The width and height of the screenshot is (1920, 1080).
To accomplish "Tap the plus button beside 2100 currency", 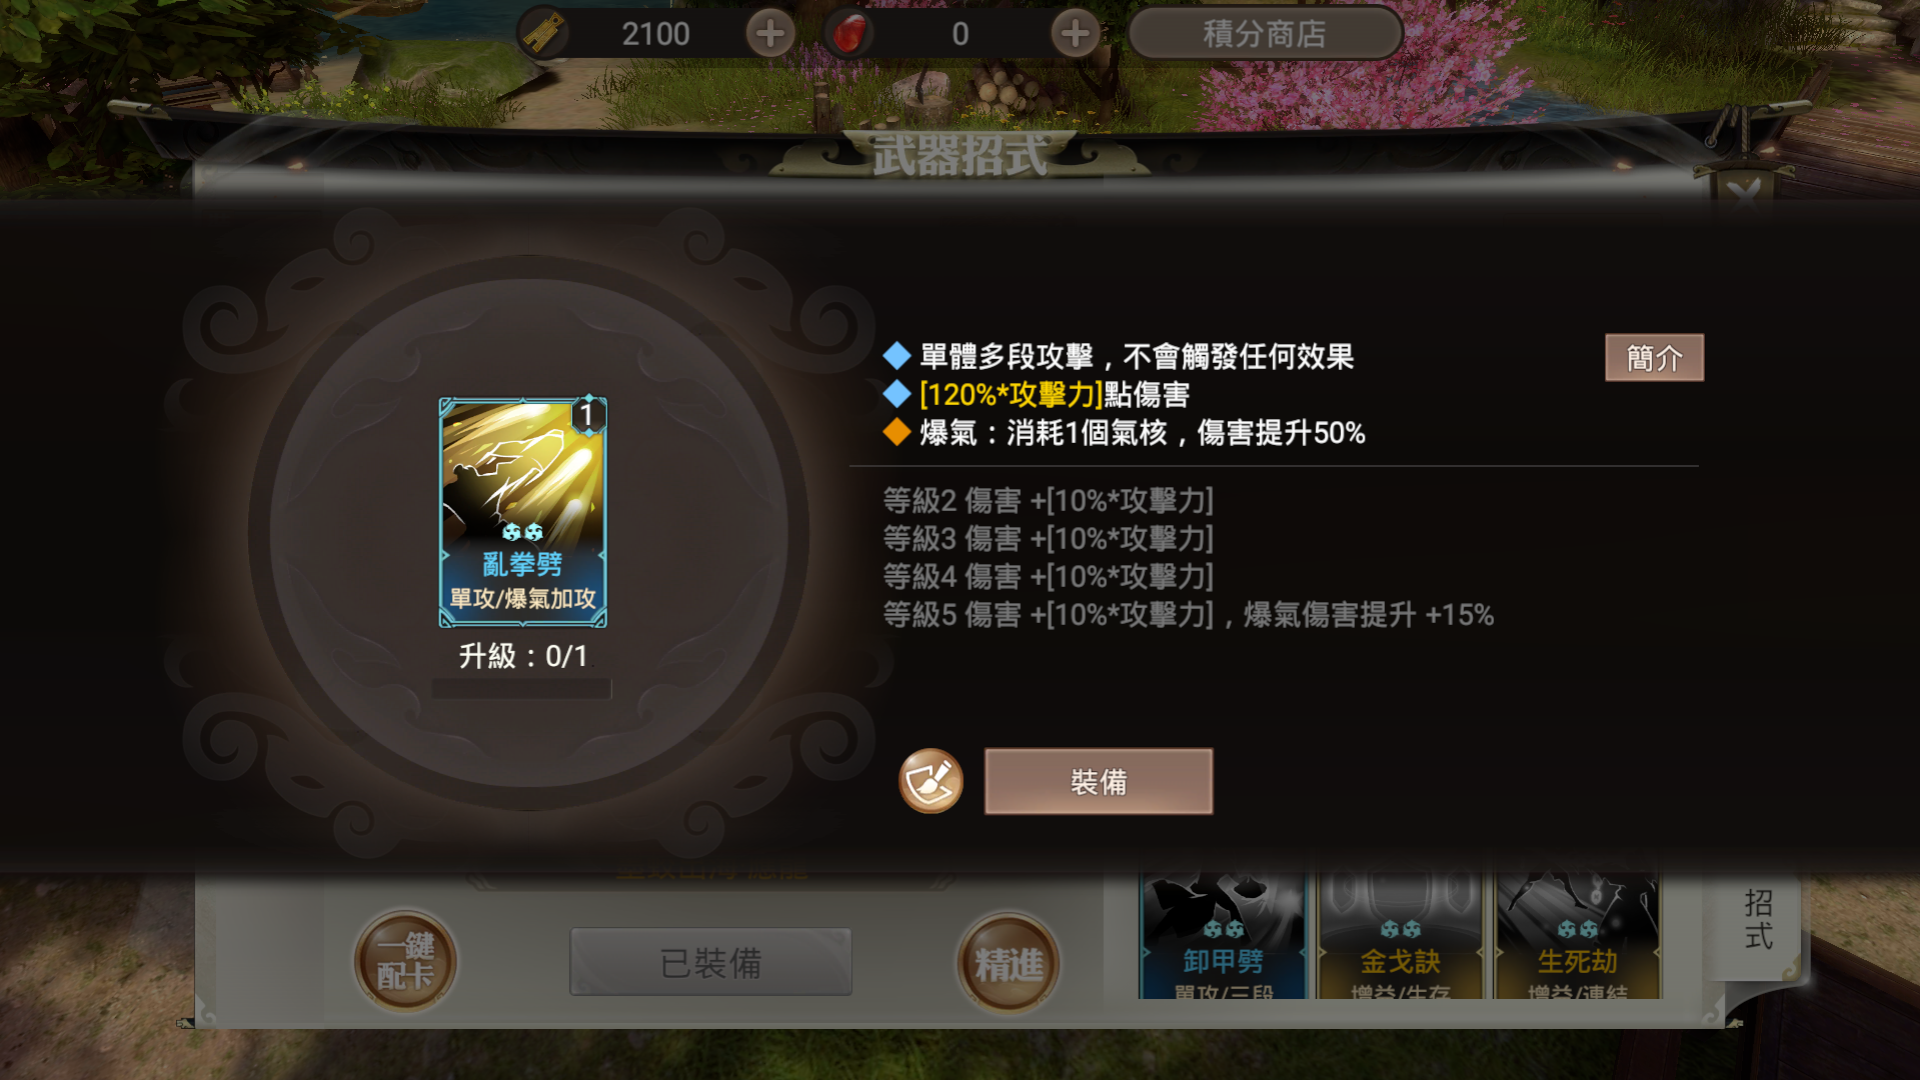I will pos(770,34).
